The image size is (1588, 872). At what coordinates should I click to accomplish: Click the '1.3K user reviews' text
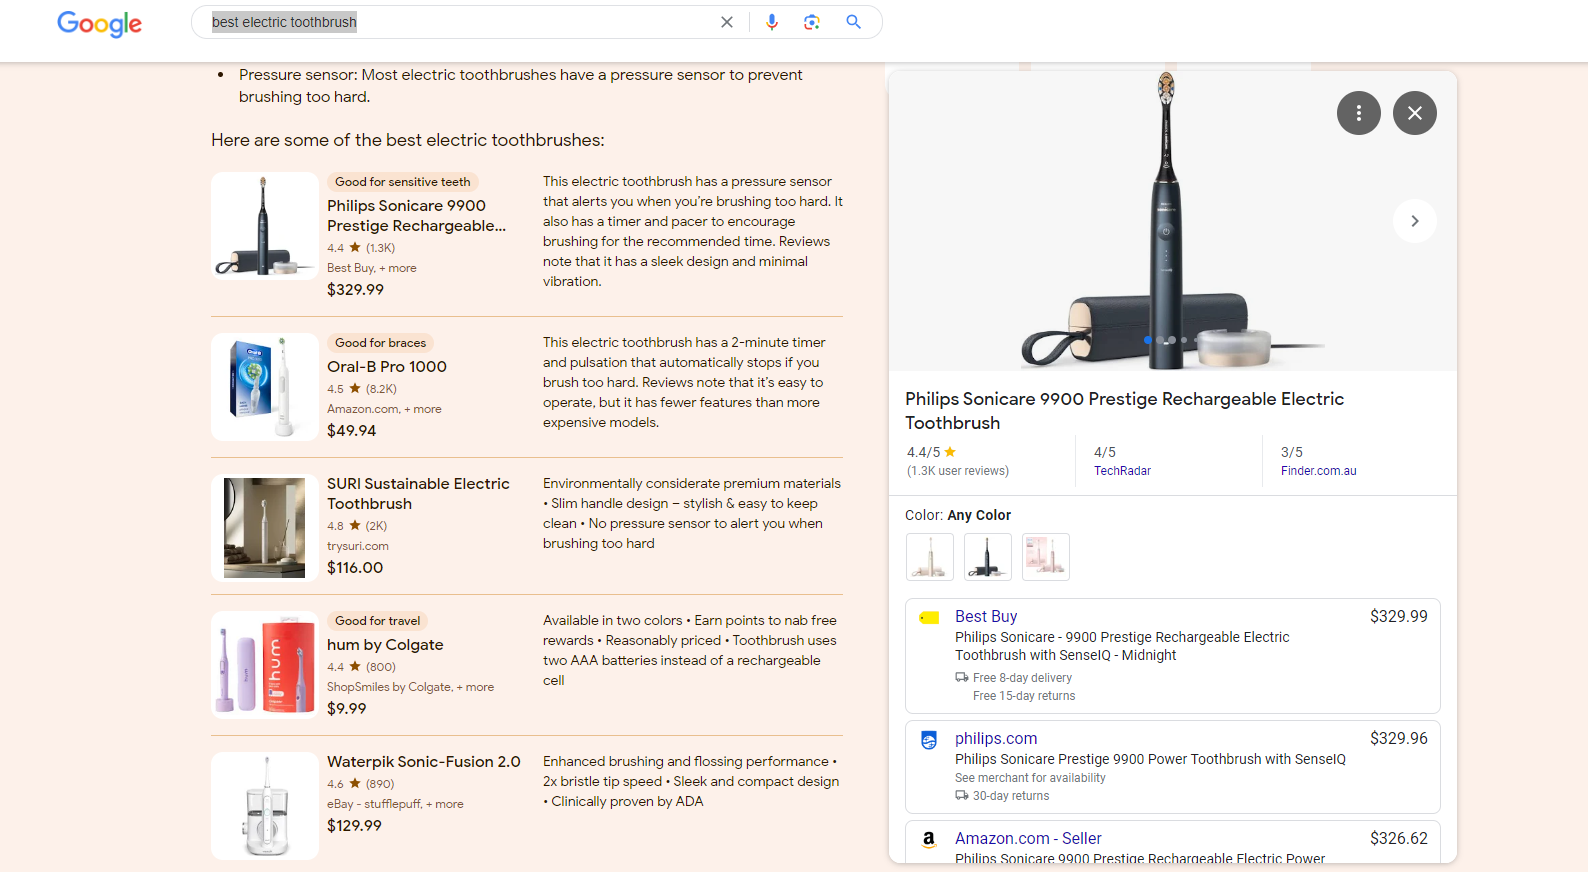pyautogui.click(x=958, y=471)
